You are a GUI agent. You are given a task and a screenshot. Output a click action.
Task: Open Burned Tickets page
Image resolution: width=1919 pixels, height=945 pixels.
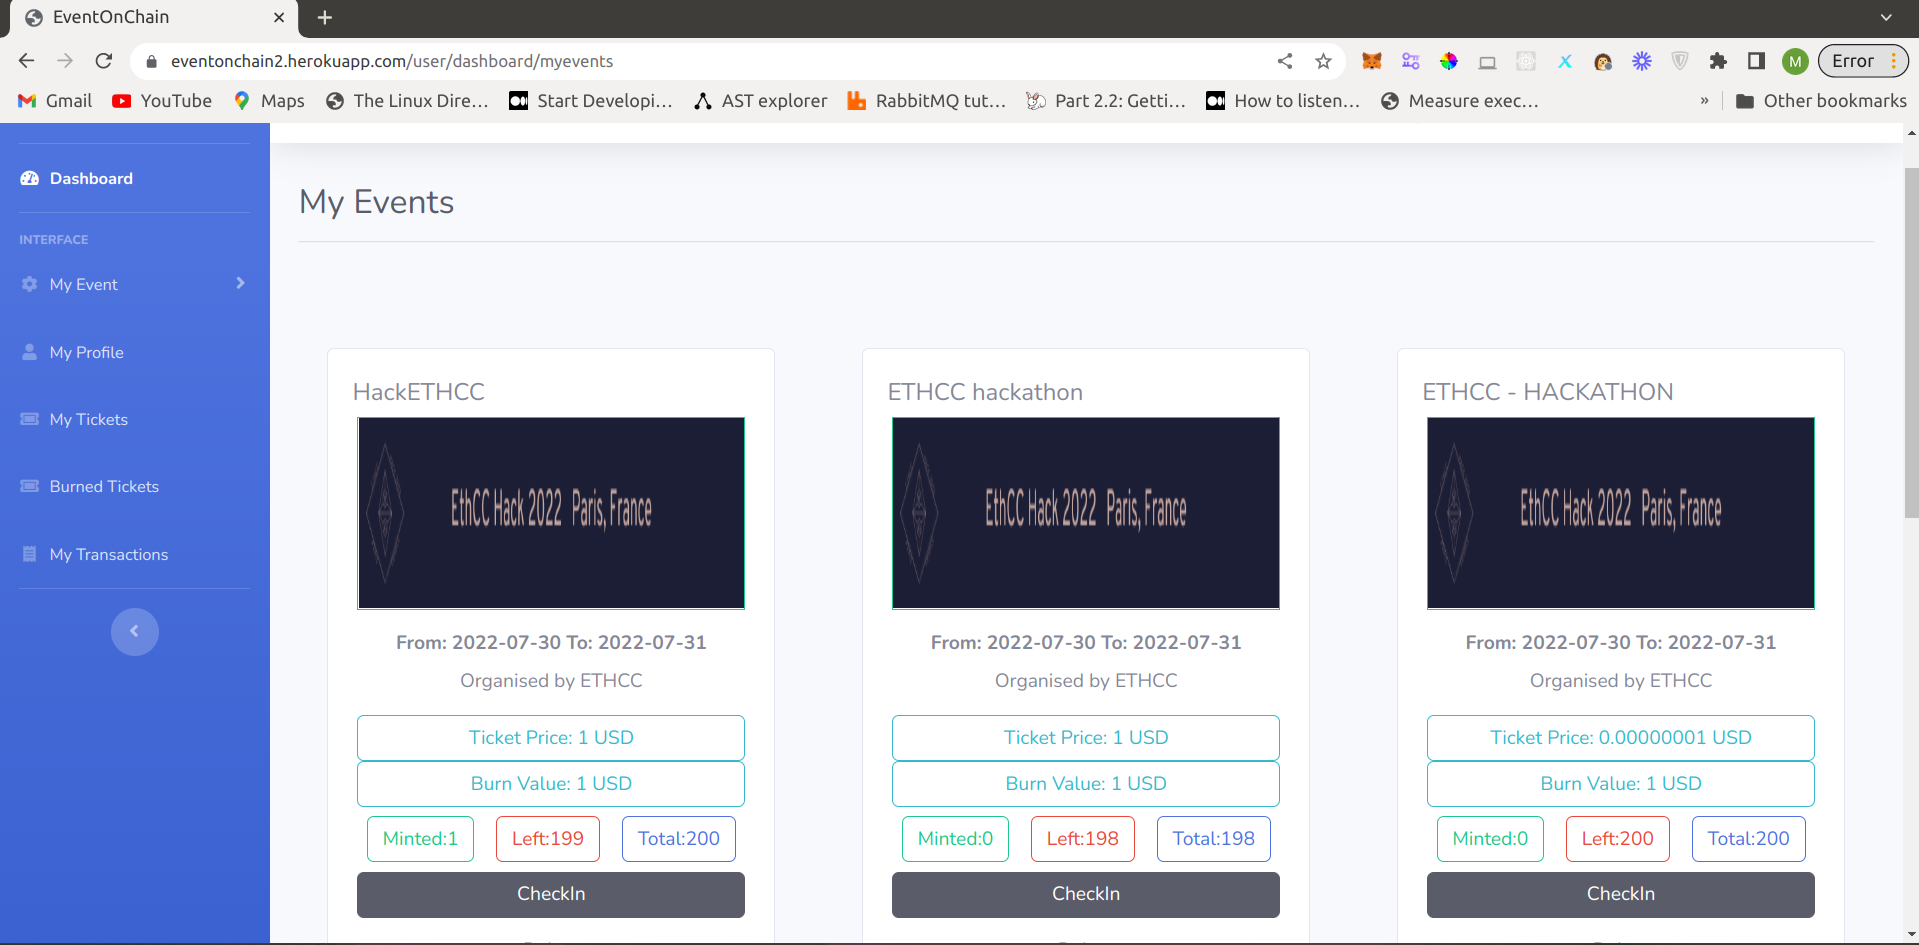pos(104,486)
